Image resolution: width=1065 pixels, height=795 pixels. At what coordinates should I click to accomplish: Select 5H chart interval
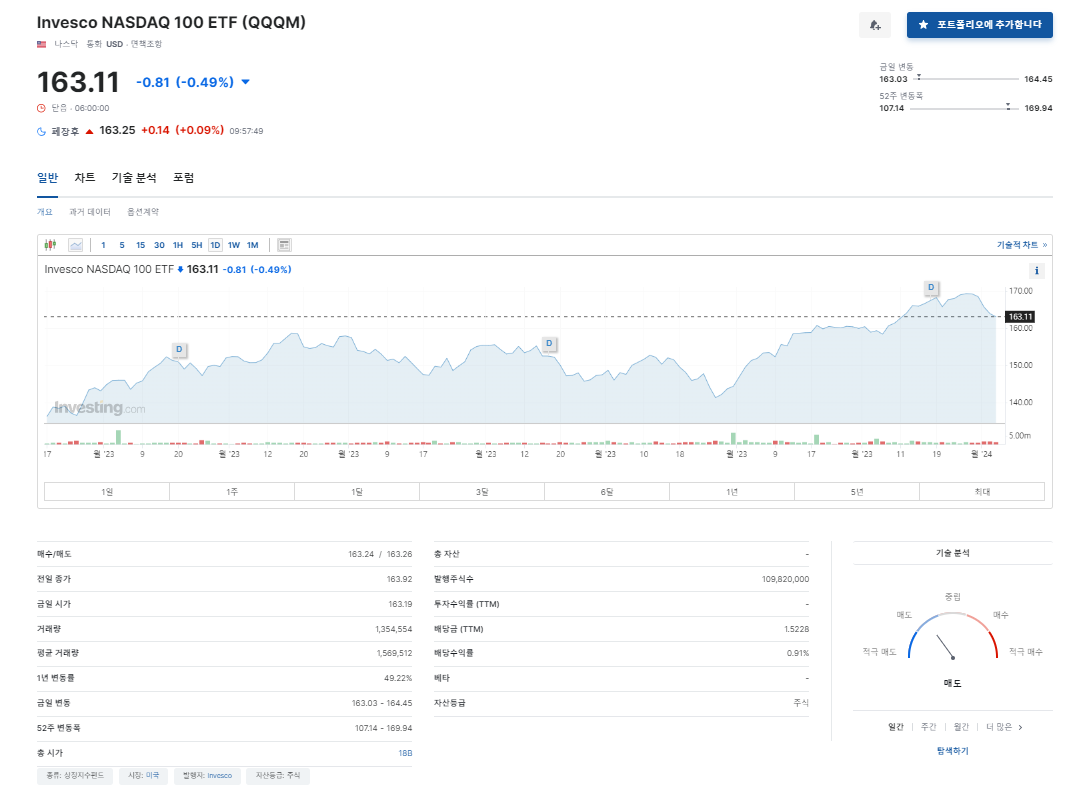(x=197, y=245)
